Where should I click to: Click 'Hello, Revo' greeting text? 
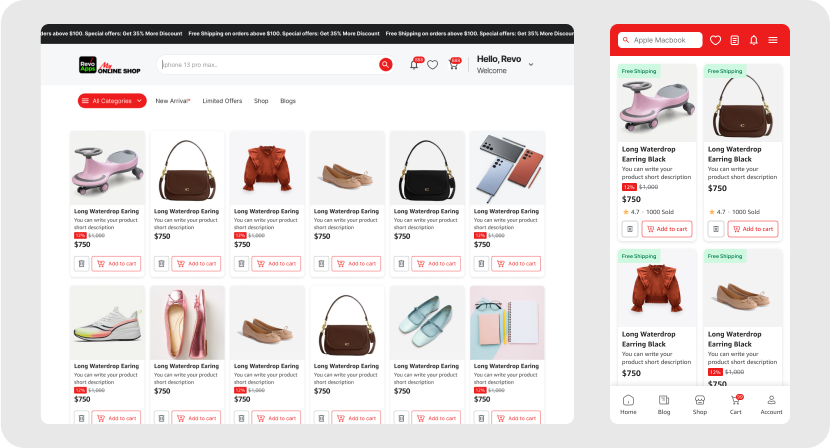tap(499, 59)
